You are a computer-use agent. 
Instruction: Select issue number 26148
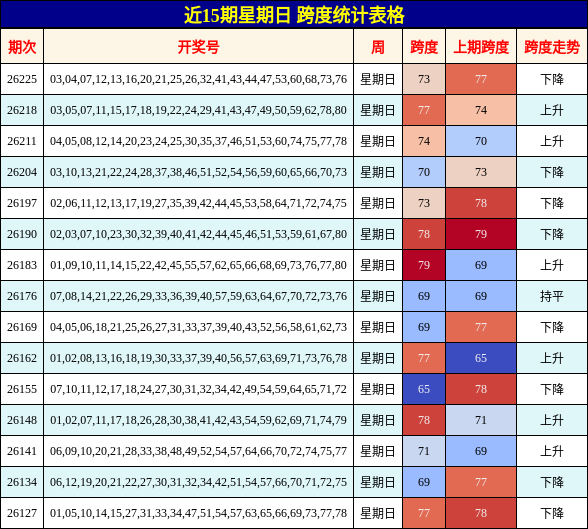(22, 420)
